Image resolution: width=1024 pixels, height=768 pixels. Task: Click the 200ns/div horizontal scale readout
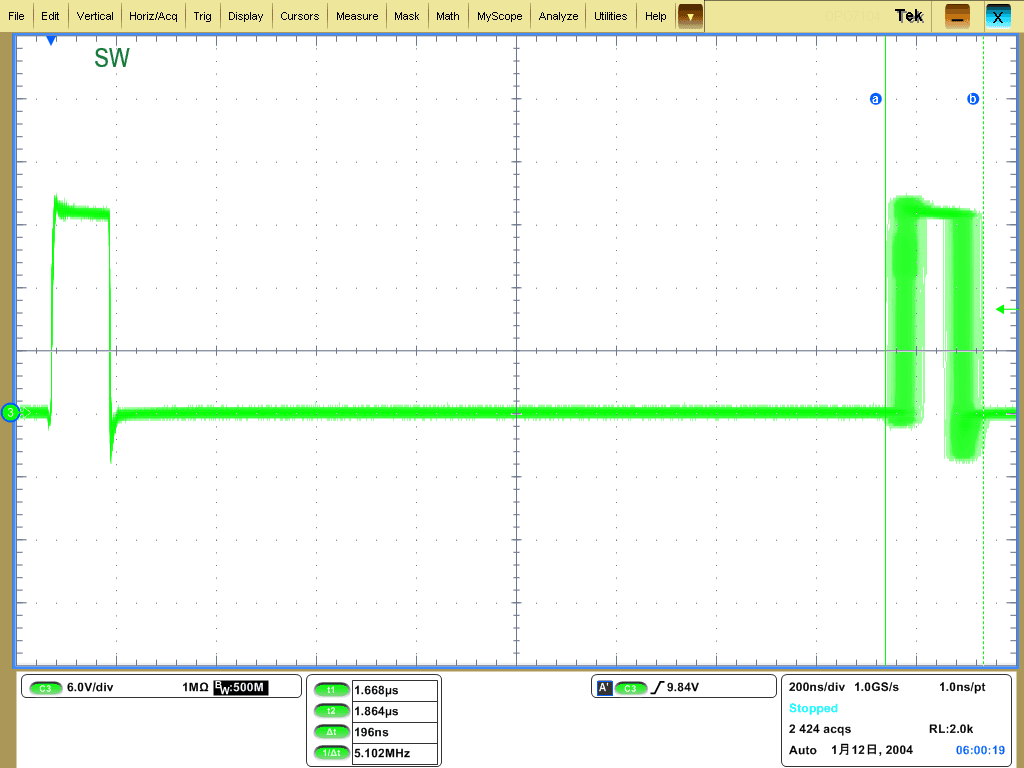click(x=816, y=688)
